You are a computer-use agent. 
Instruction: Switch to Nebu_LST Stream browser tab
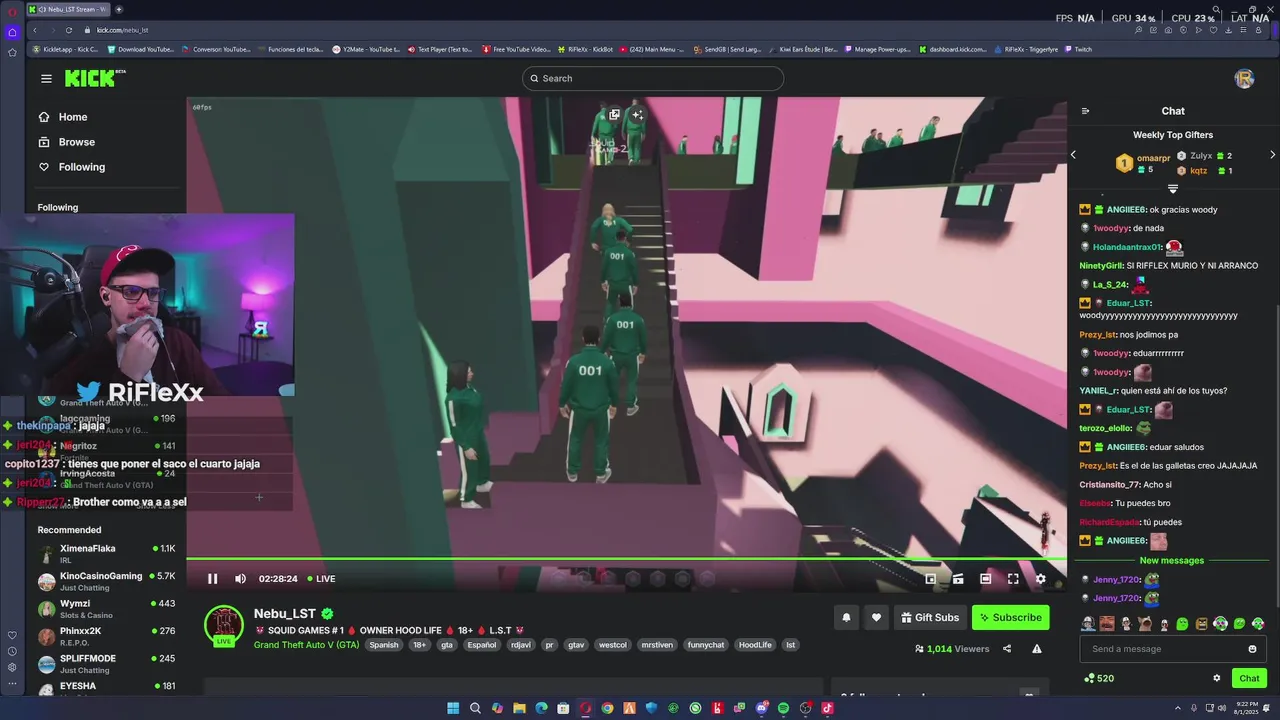pos(68,9)
